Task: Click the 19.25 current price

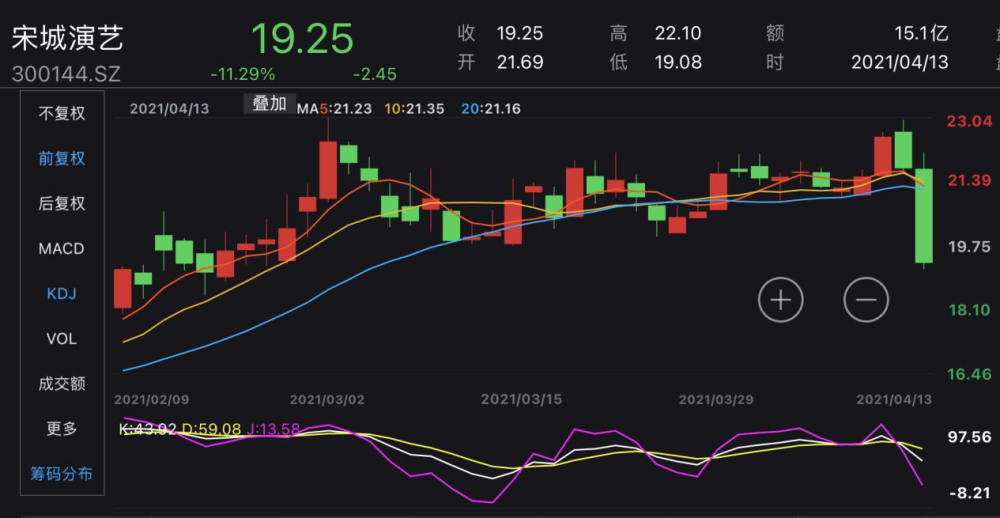Action: coord(302,39)
